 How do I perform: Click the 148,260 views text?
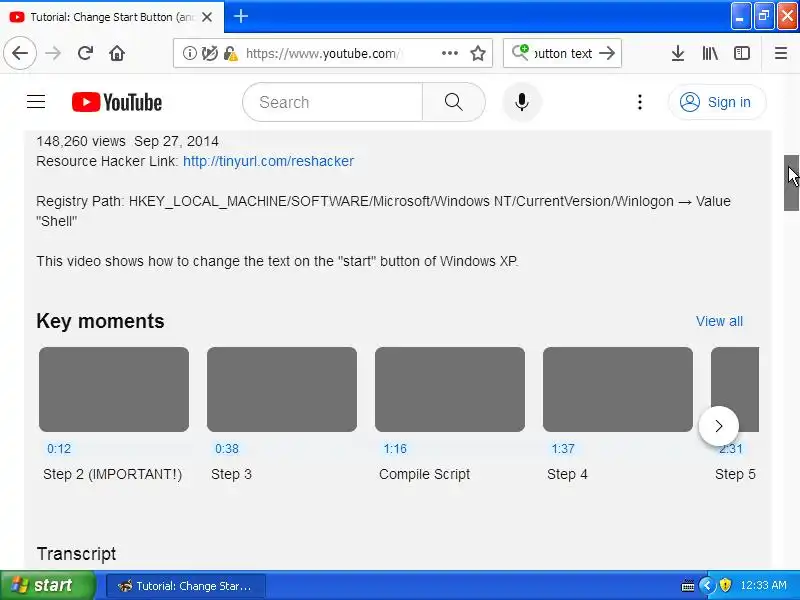pos(81,141)
